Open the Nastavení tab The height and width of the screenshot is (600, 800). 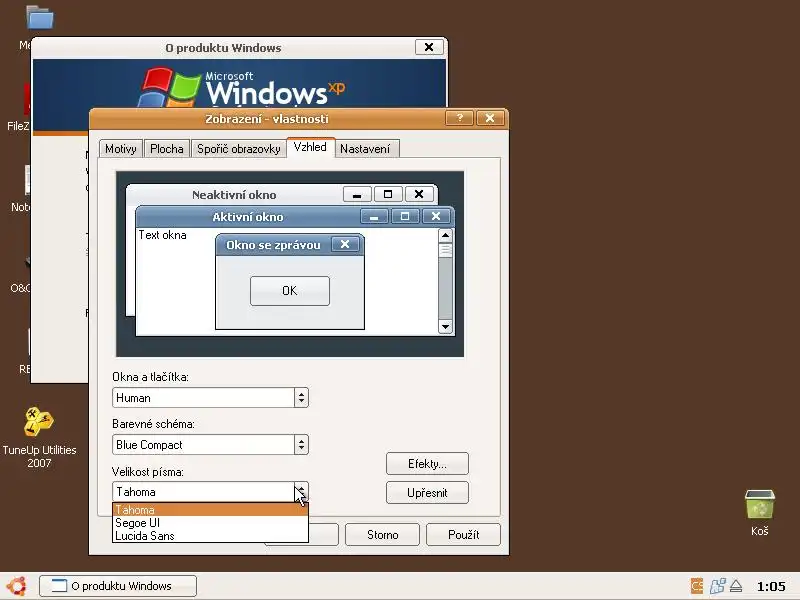[365, 149]
